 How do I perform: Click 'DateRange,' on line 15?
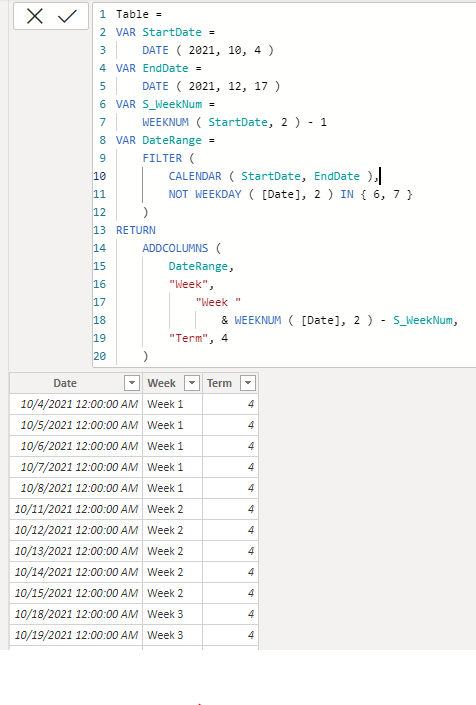tap(201, 266)
